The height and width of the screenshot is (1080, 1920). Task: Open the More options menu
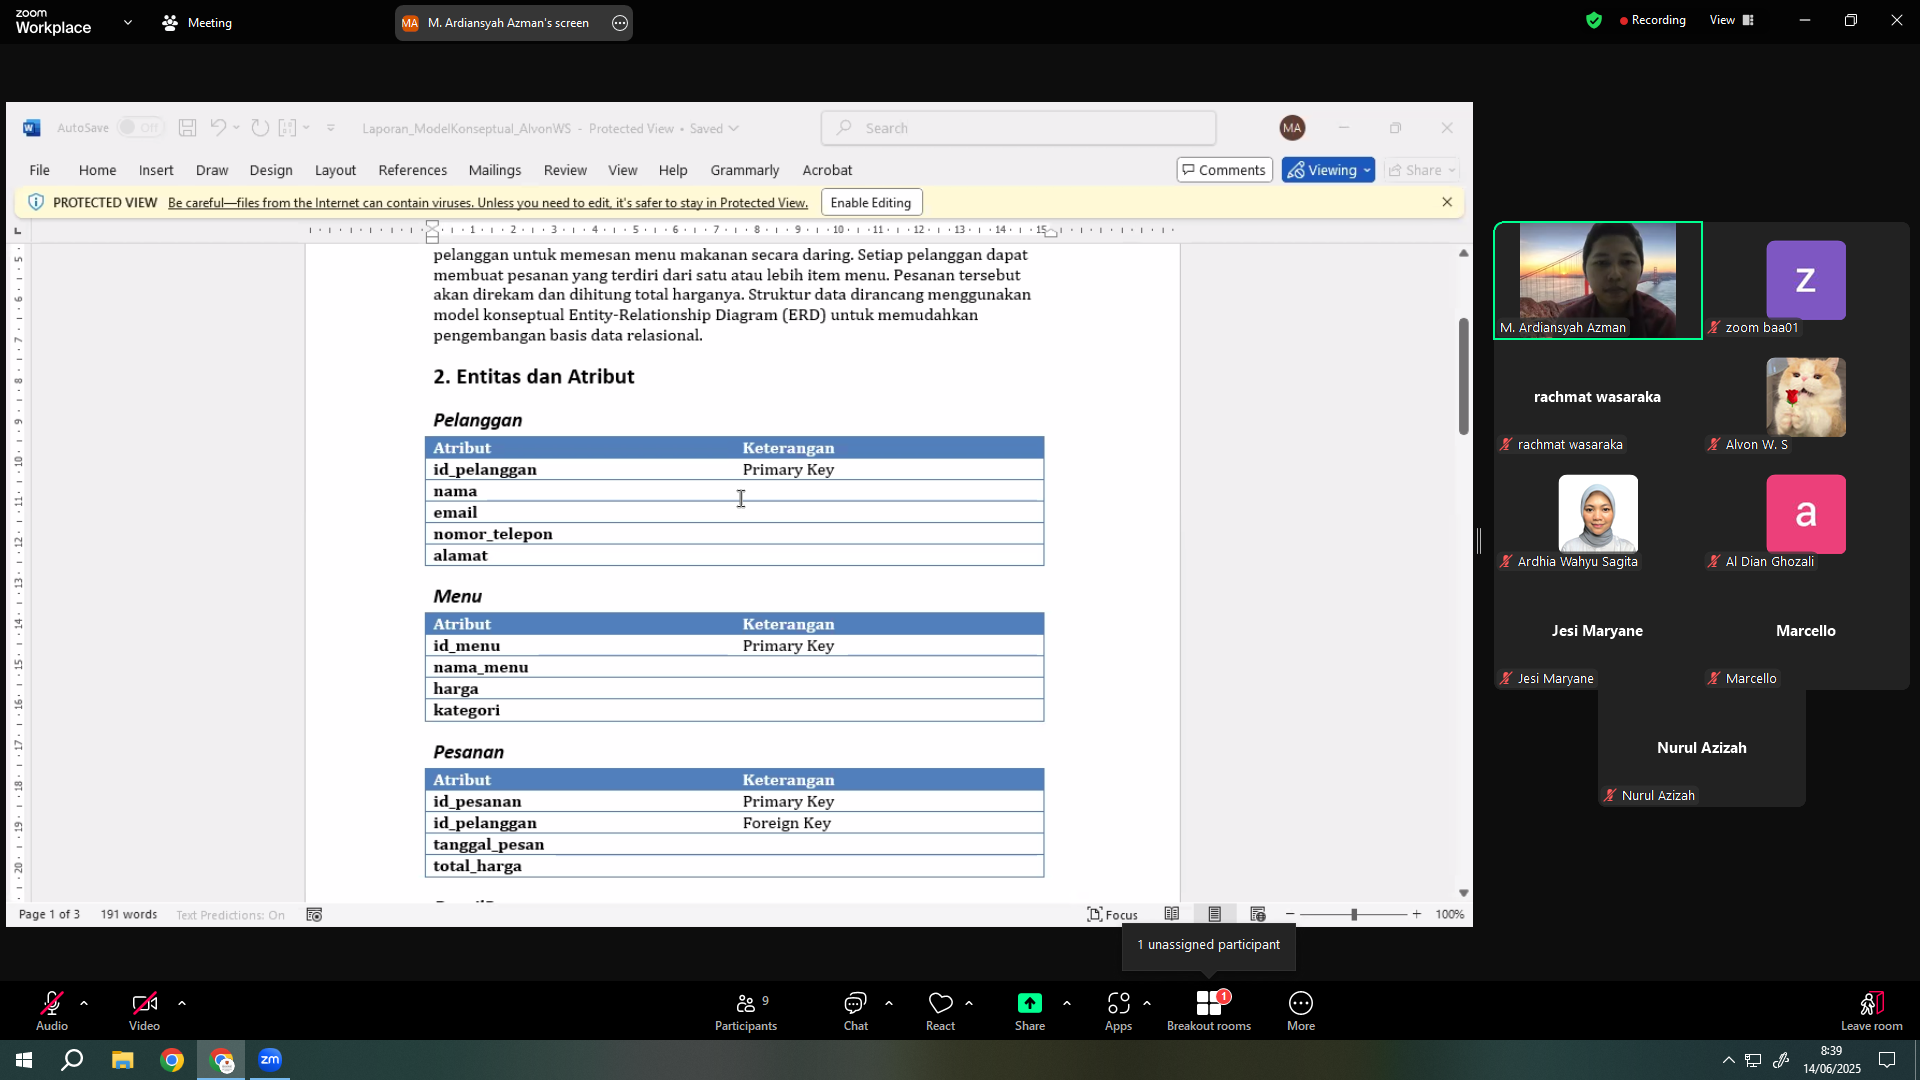[x=1301, y=1011]
